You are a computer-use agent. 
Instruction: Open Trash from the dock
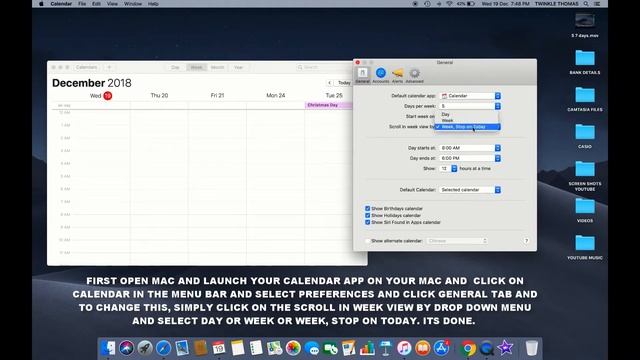(x=531, y=348)
